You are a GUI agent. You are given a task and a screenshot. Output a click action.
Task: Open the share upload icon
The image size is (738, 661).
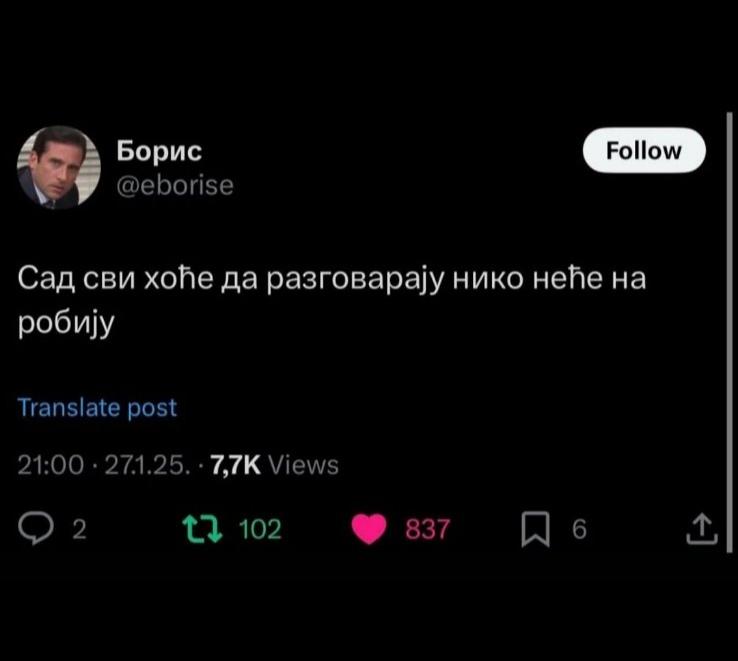coord(701,529)
